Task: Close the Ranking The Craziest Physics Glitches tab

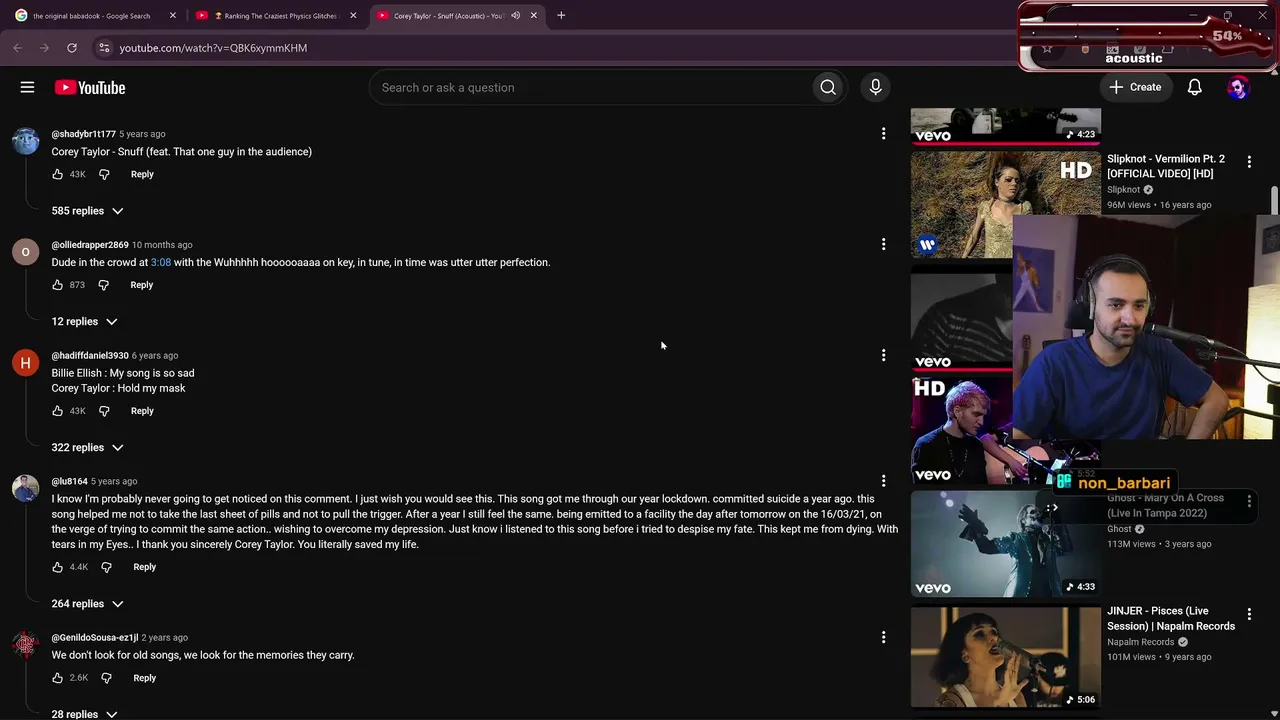Action: (x=353, y=15)
